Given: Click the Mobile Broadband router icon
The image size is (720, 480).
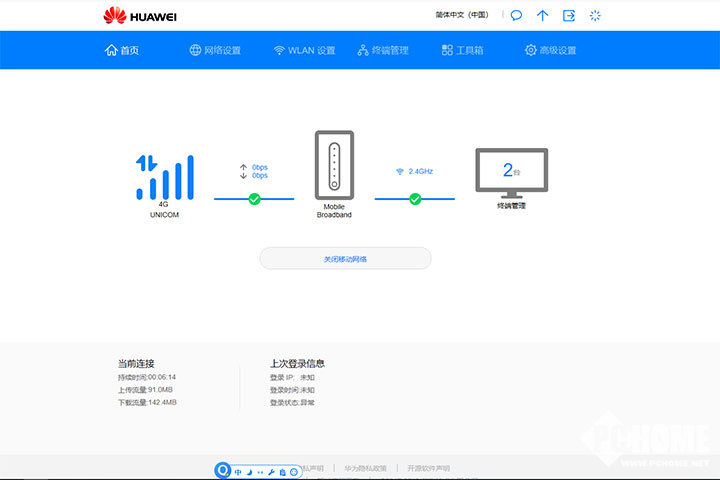Looking at the screenshot, I should point(334,165).
